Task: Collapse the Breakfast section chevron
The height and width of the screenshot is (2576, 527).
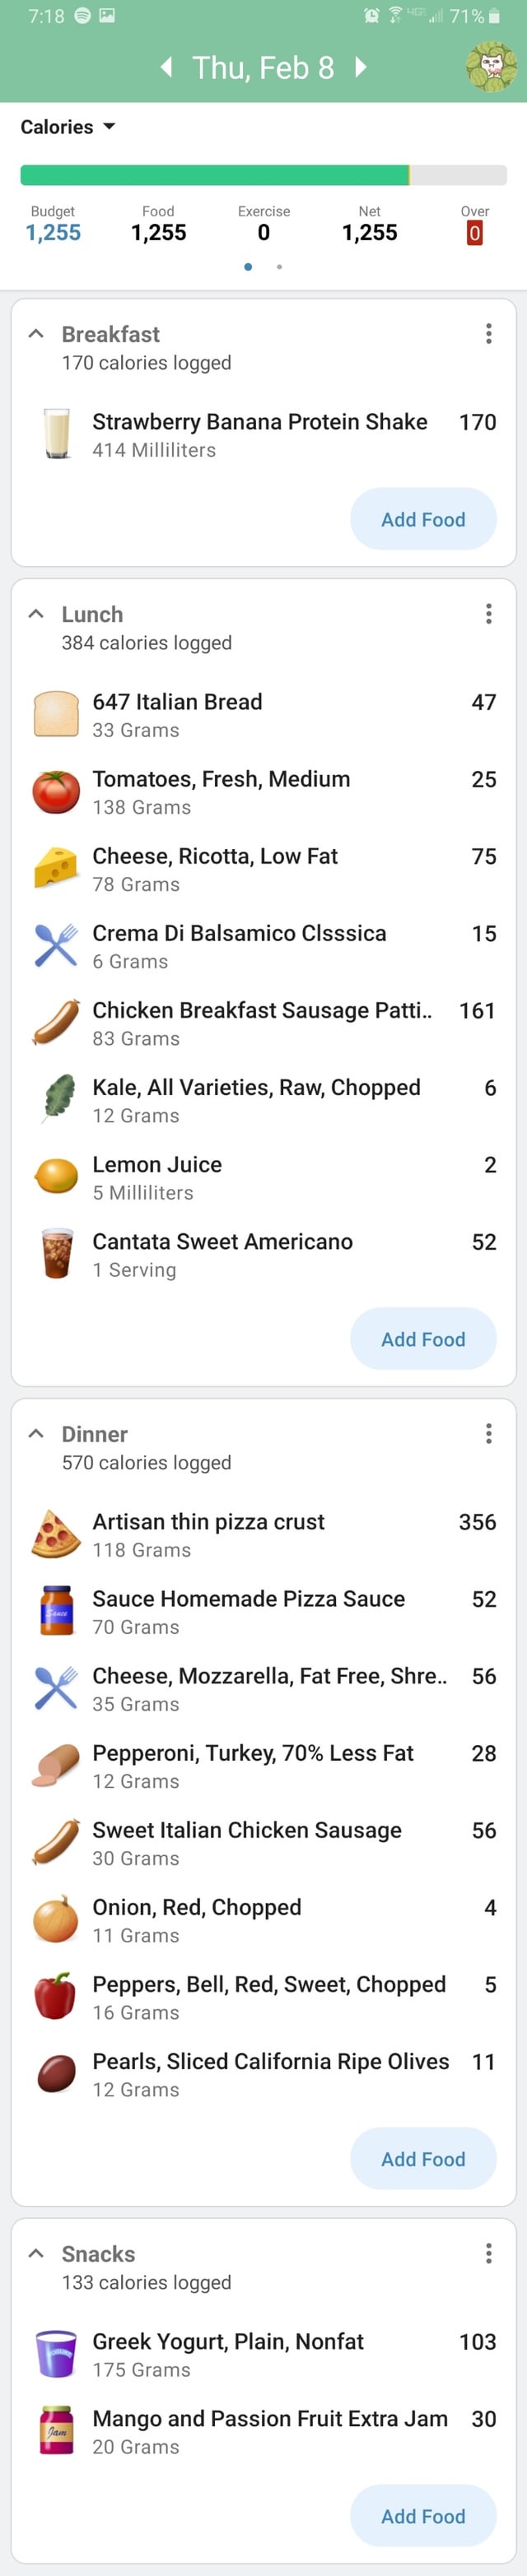Action: pos(36,333)
